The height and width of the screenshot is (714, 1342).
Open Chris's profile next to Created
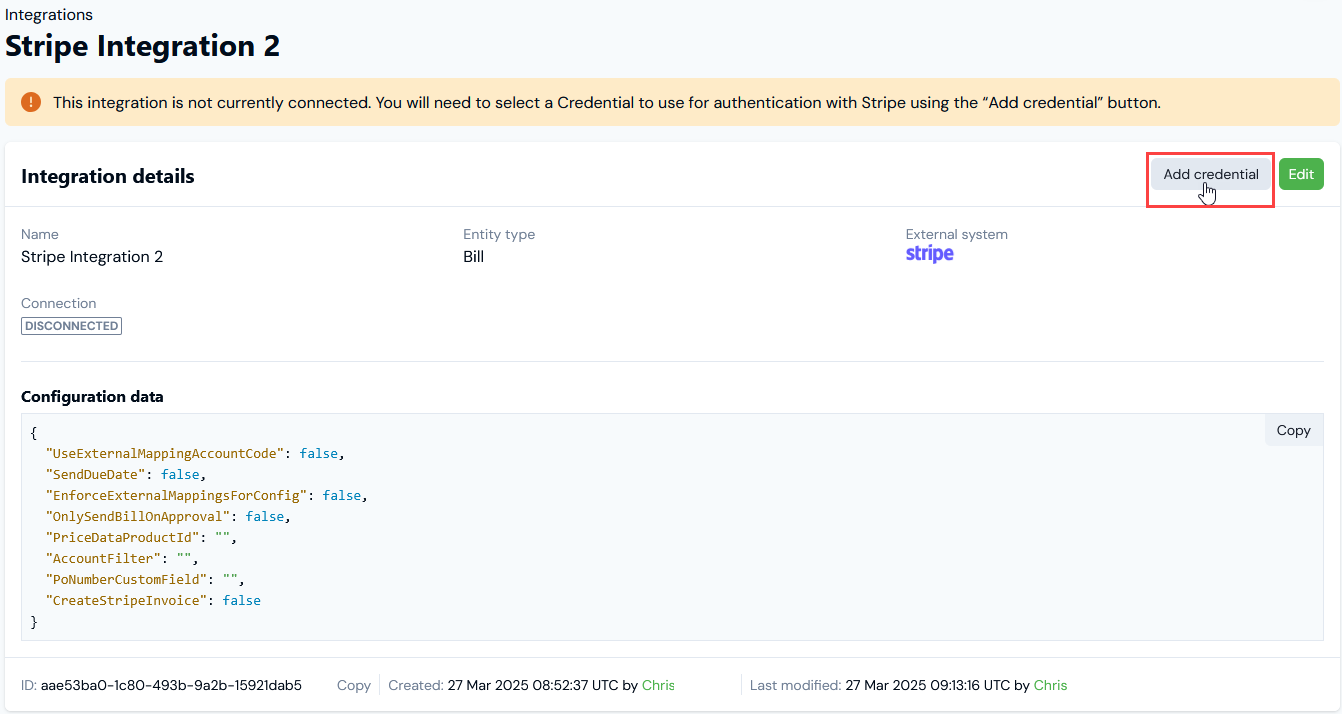(658, 685)
